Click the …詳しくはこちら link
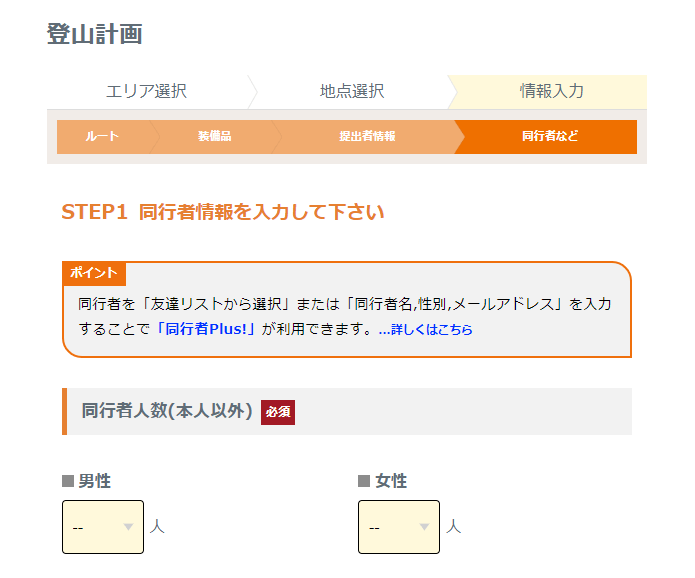This screenshot has width=695, height=578. 425,329
